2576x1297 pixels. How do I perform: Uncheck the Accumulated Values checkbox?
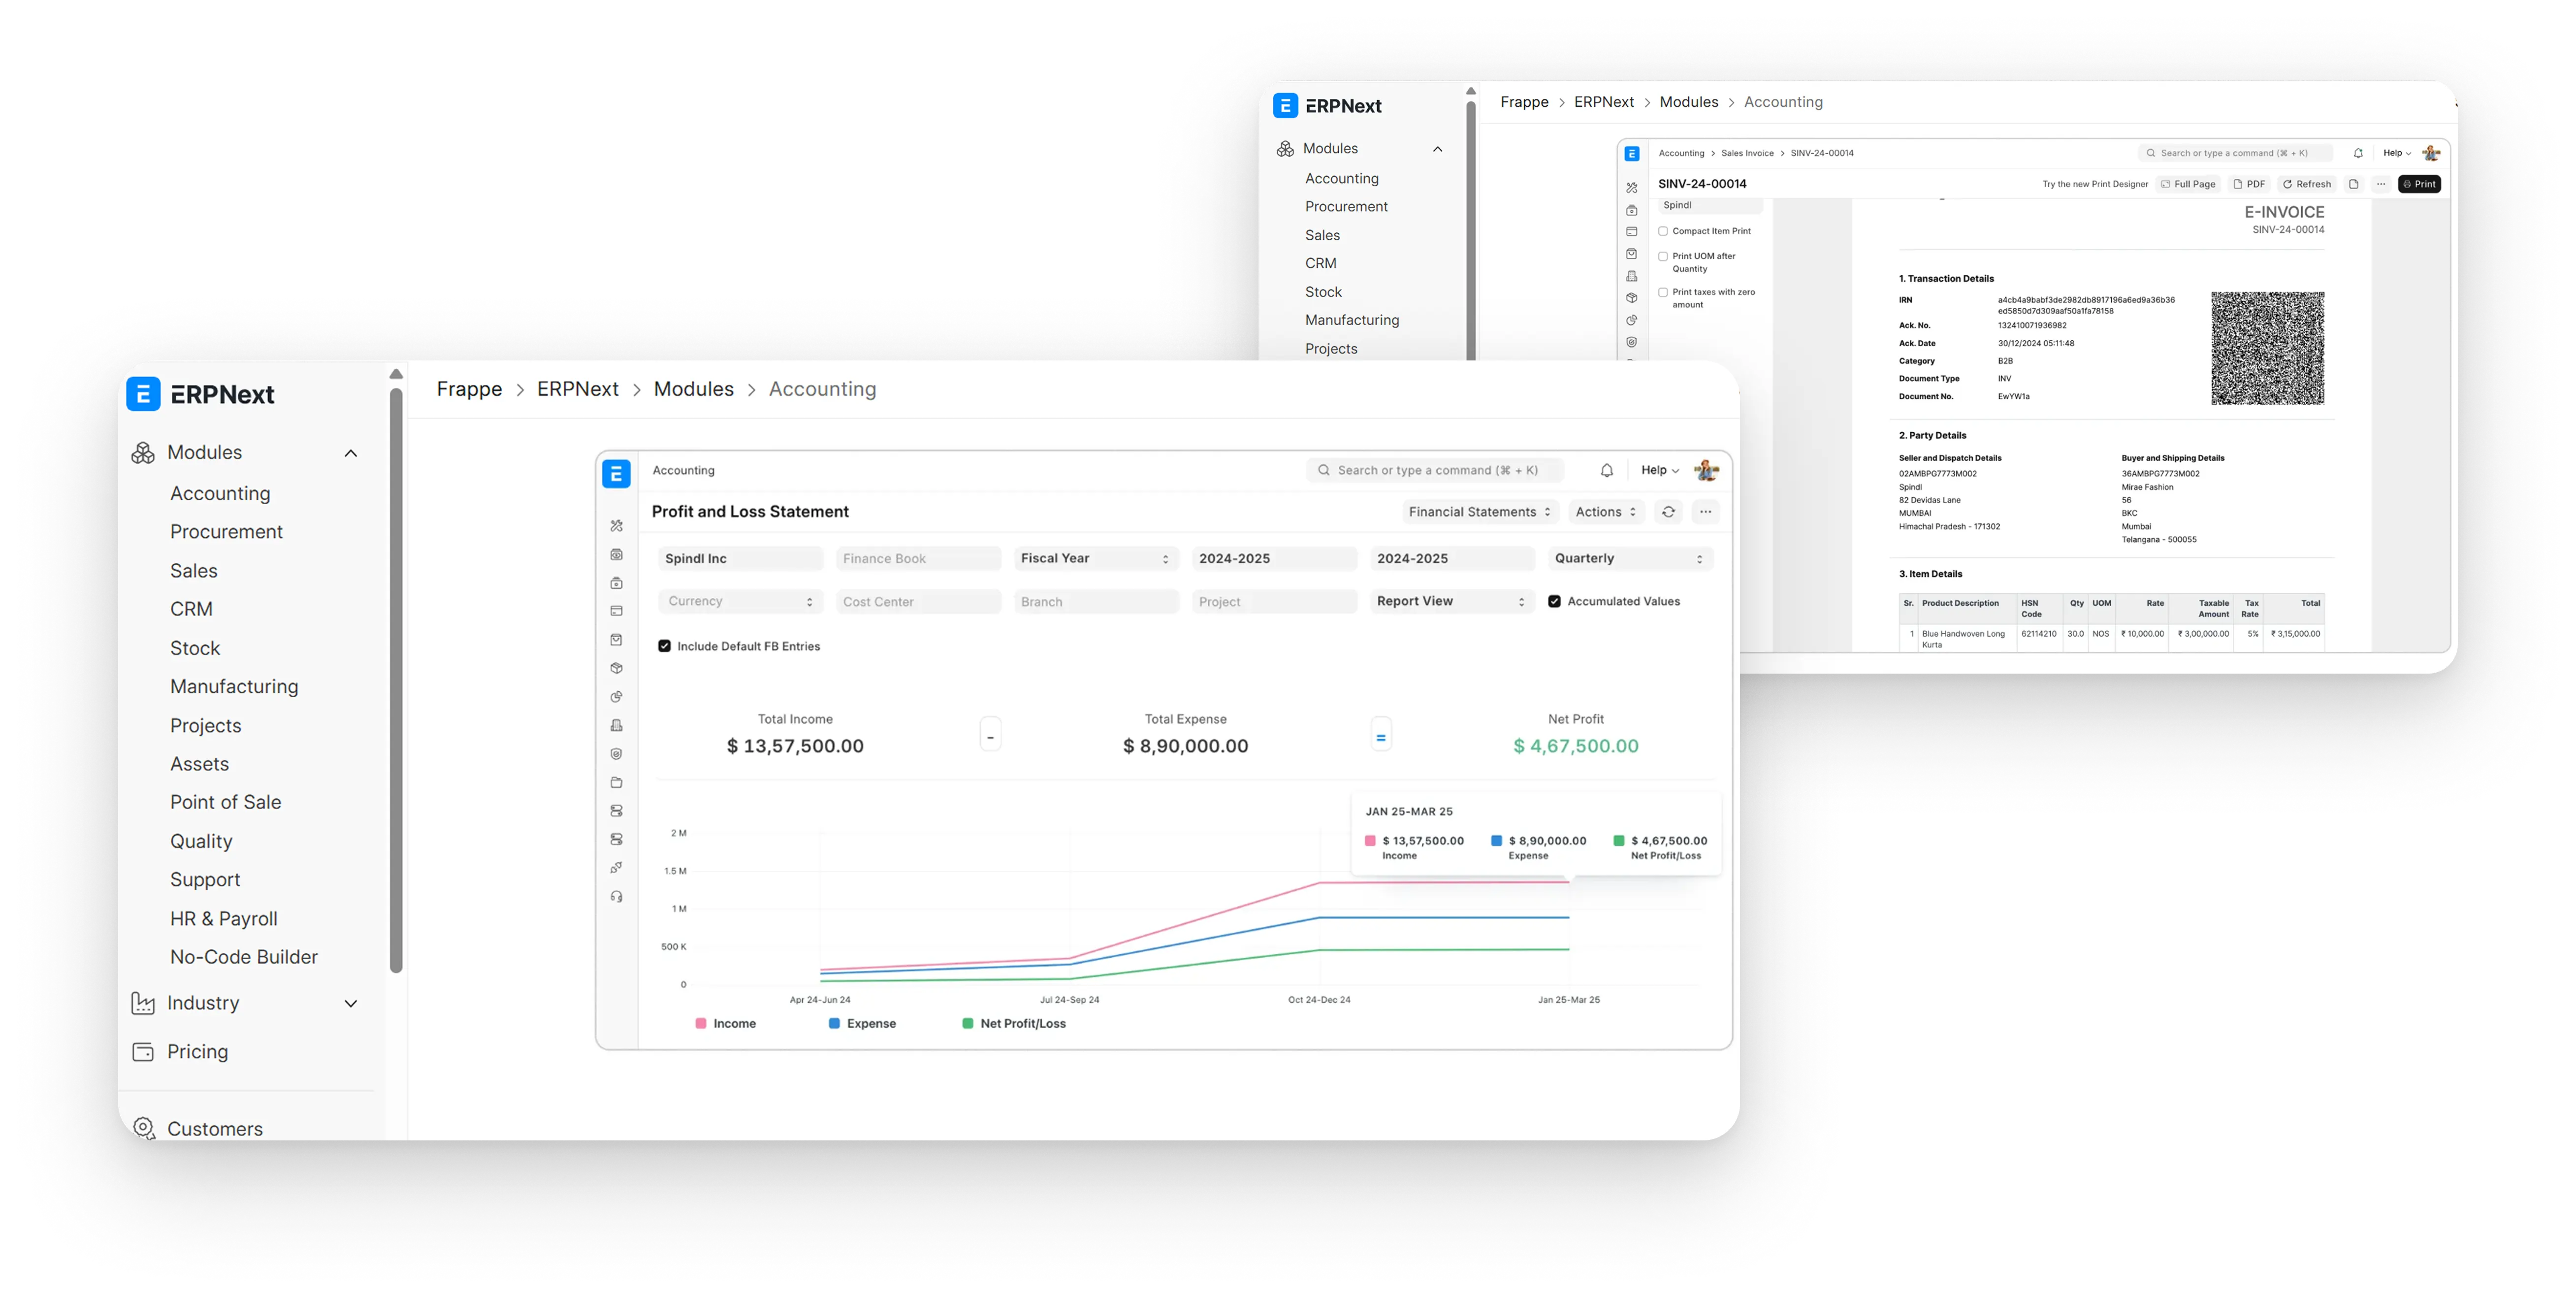1554,602
